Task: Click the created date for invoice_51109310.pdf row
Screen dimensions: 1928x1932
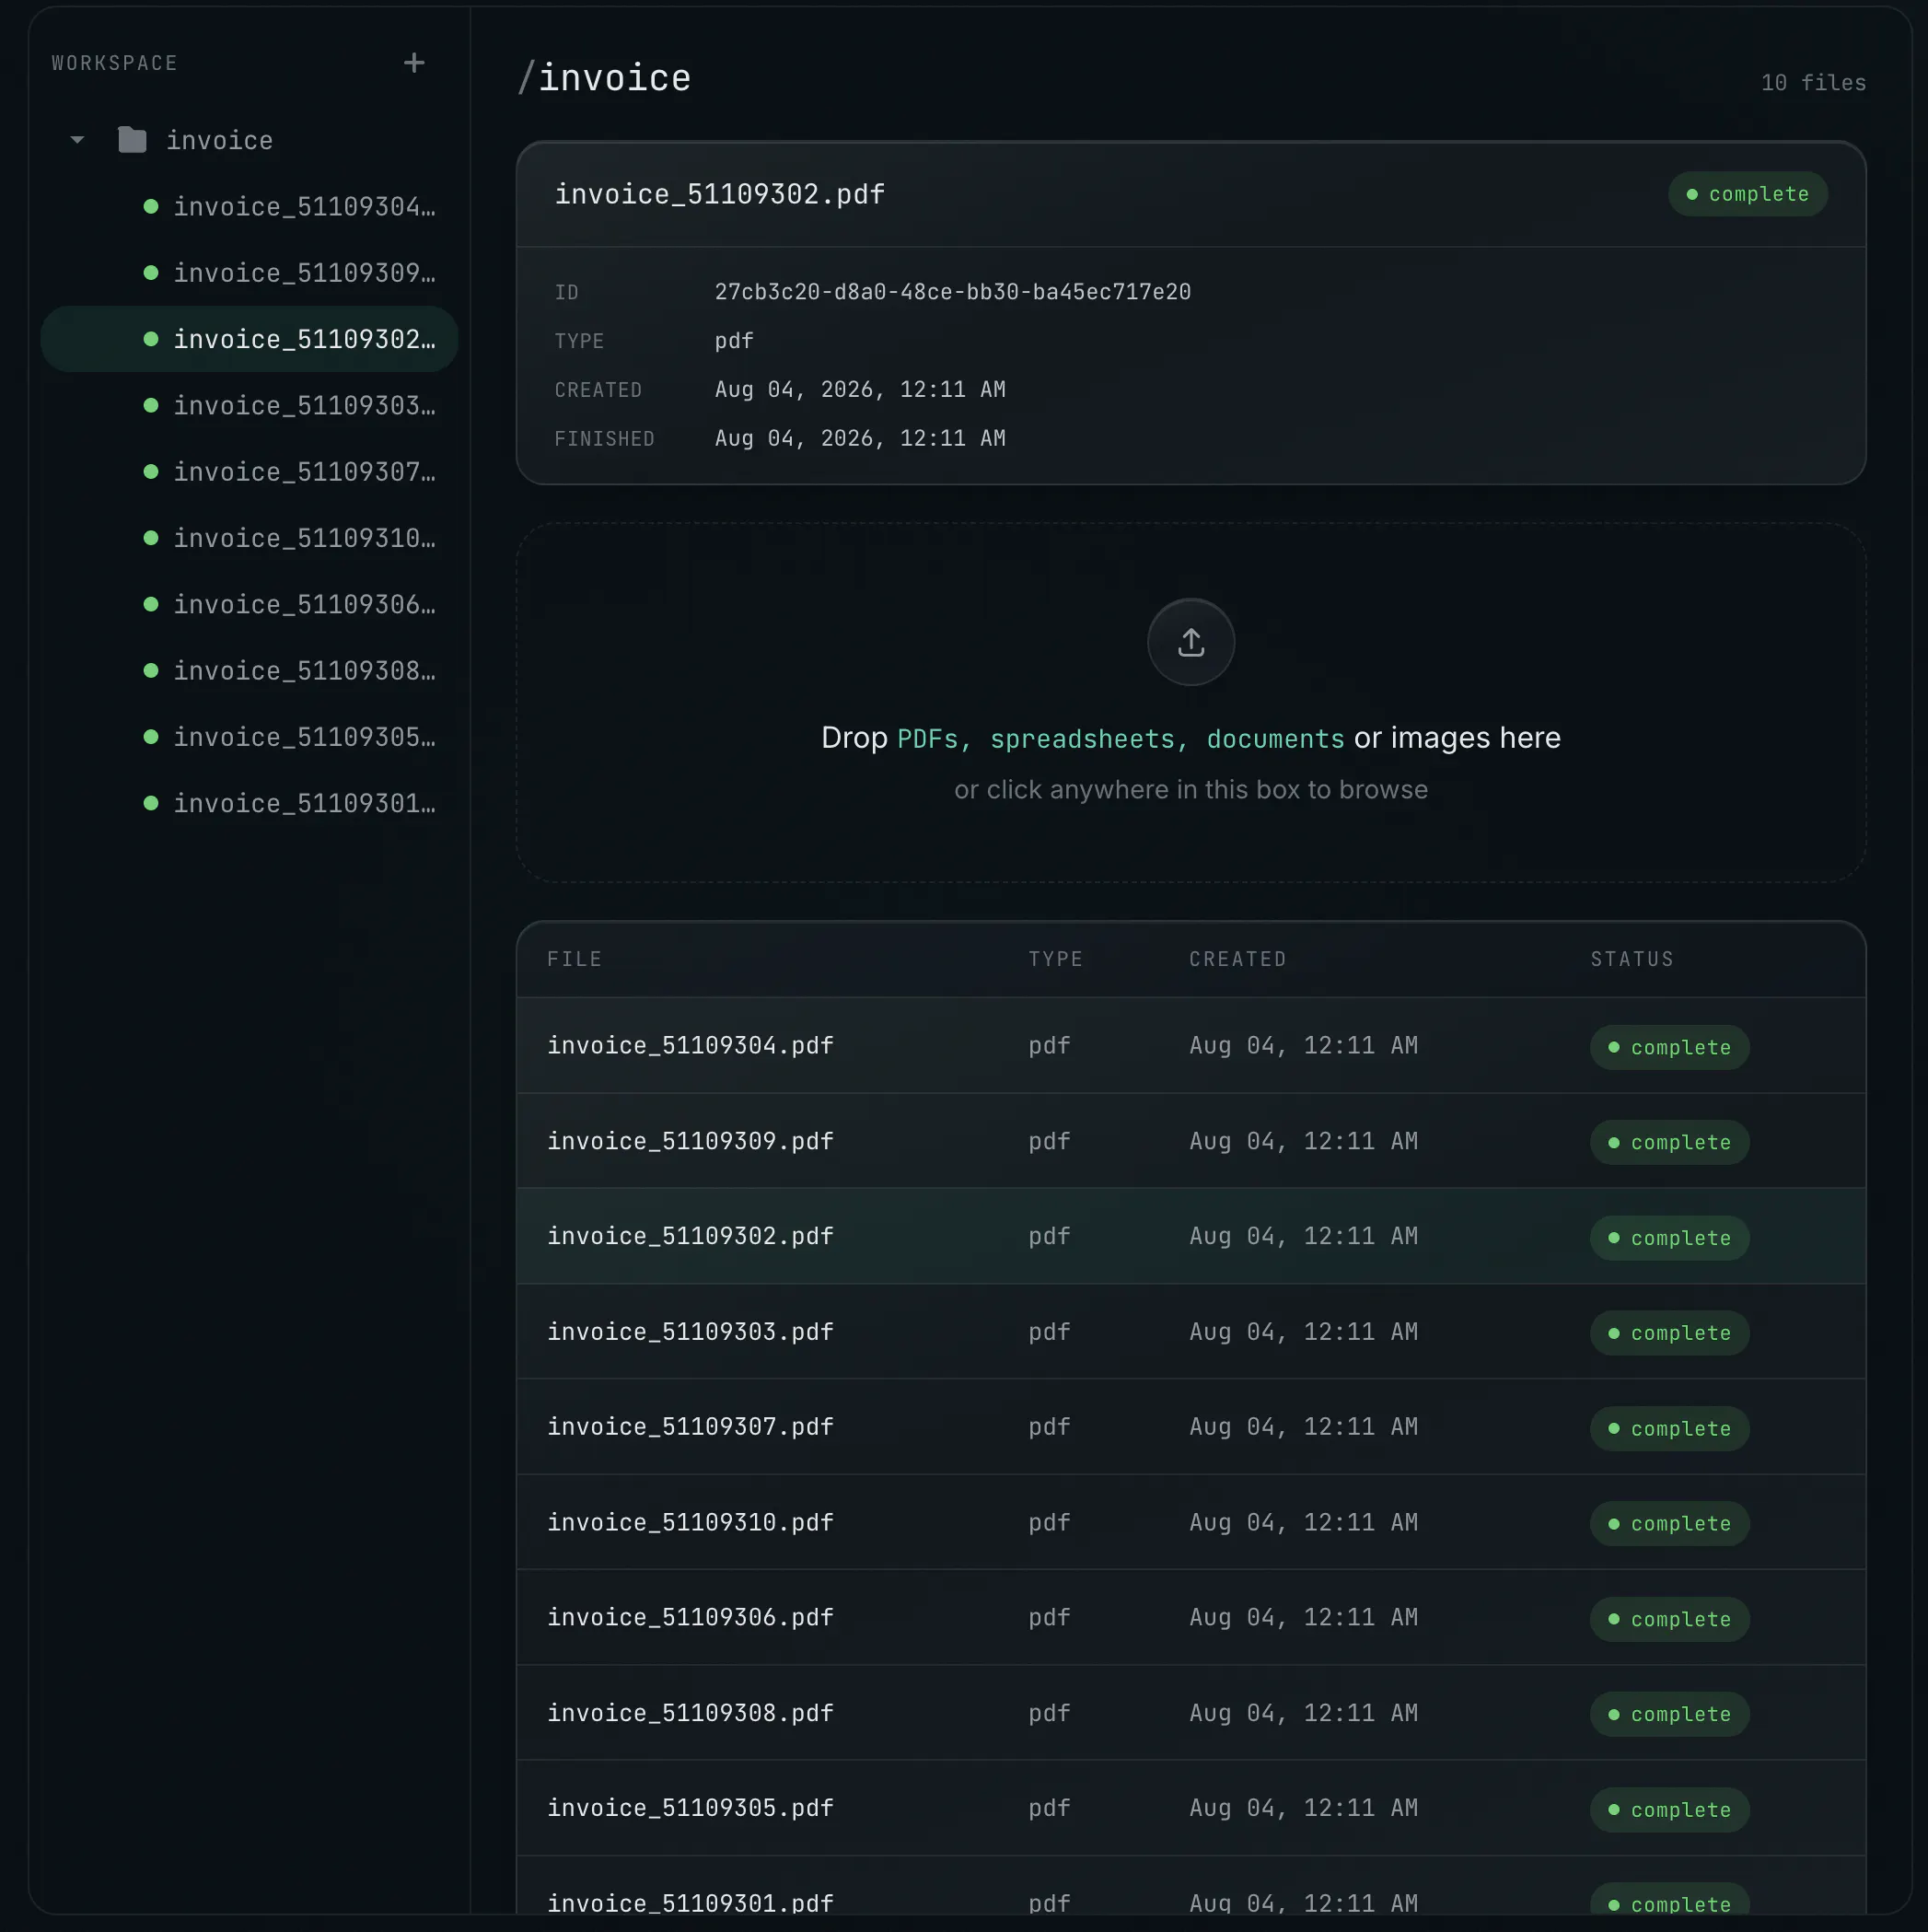Action: [1303, 1523]
